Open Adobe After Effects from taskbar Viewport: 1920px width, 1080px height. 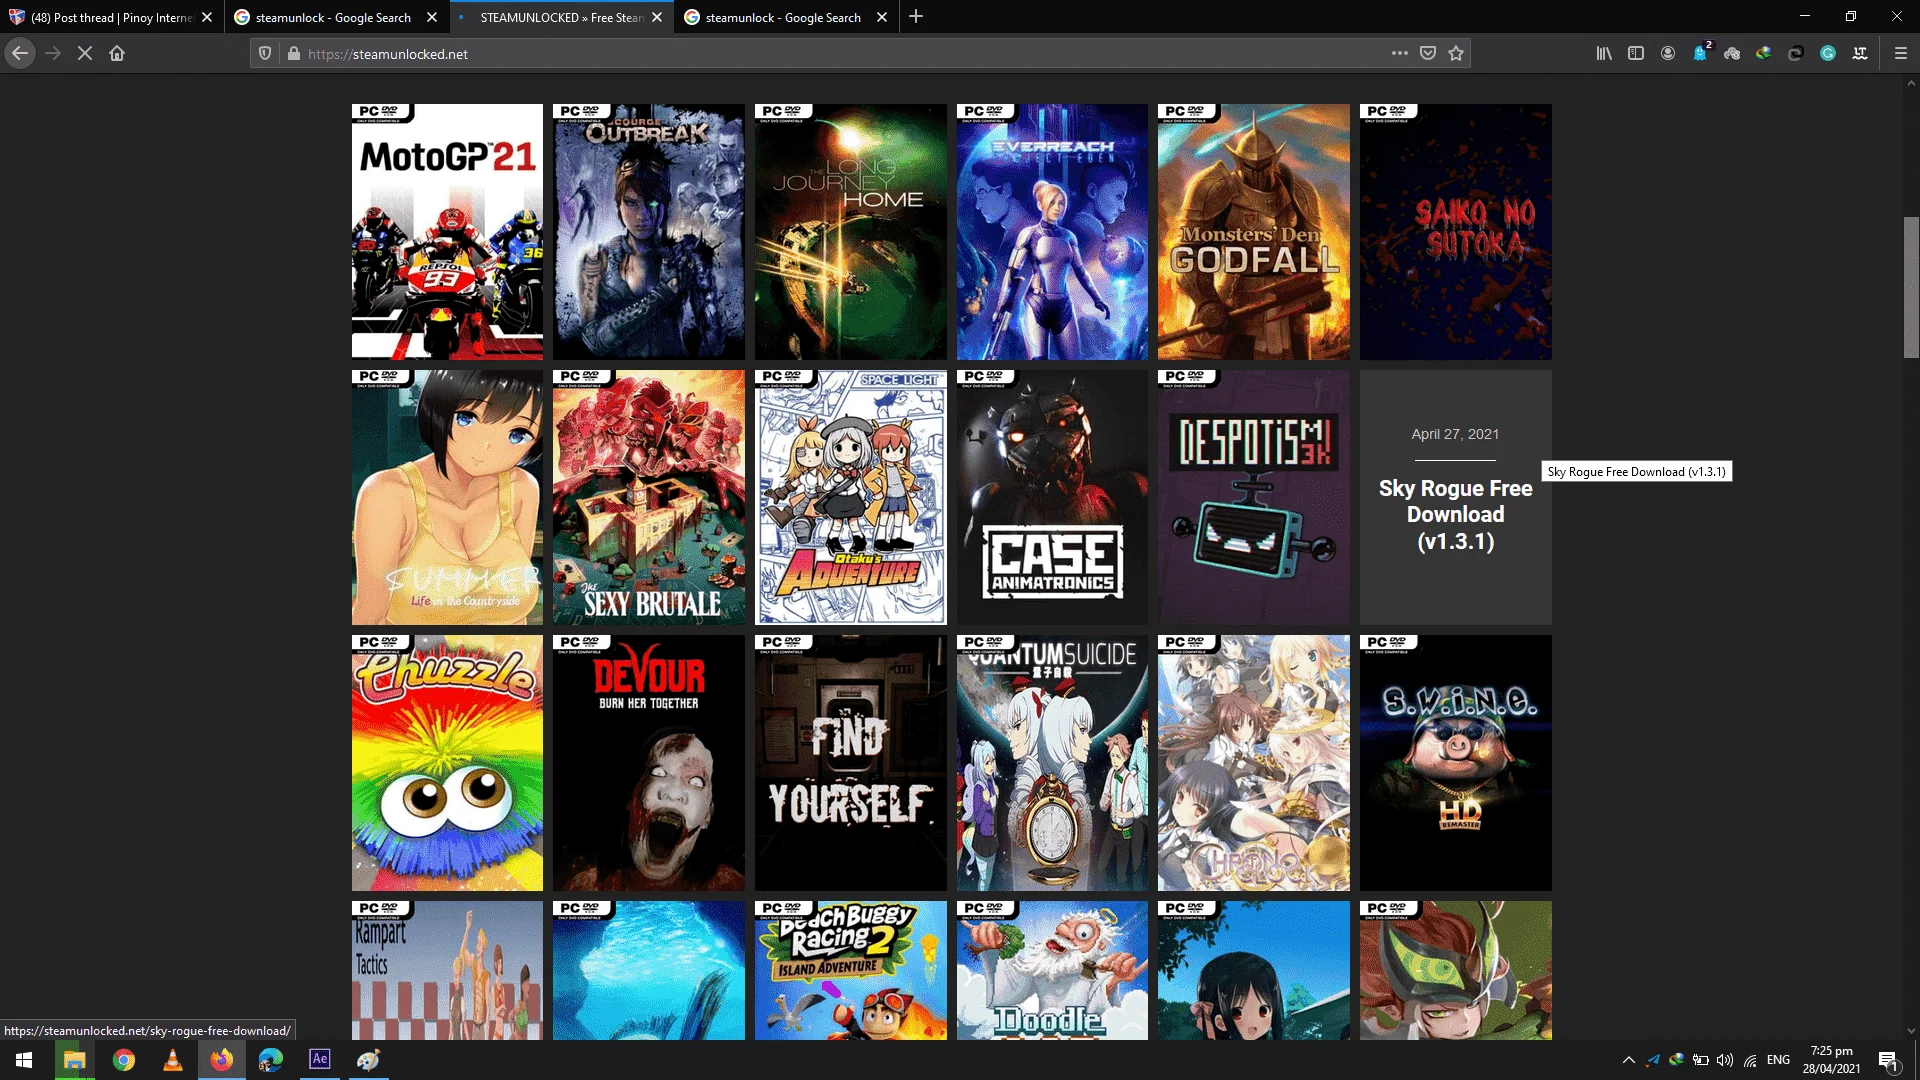click(319, 1060)
